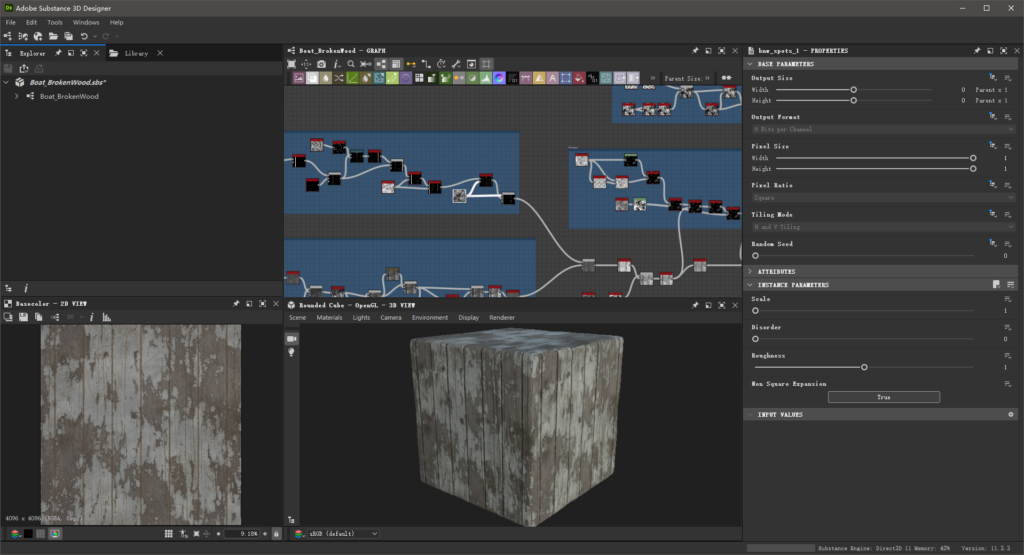Toggle the link-nodes display icon in graph toolbar
The width and height of the screenshot is (1024, 555).
(381, 64)
